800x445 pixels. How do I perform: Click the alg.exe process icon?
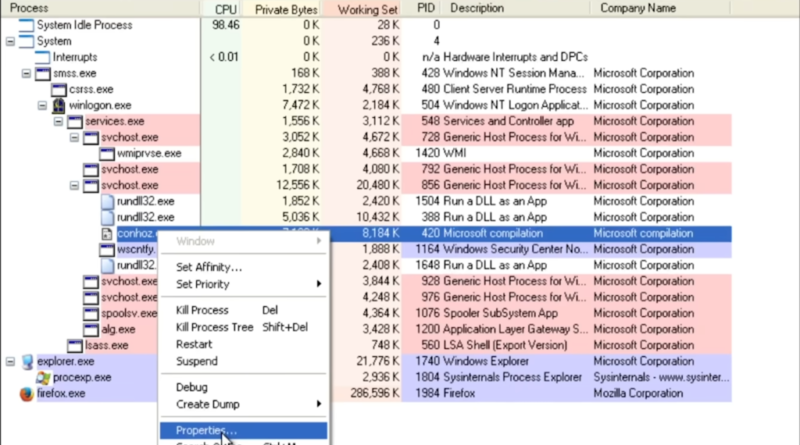point(91,329)
